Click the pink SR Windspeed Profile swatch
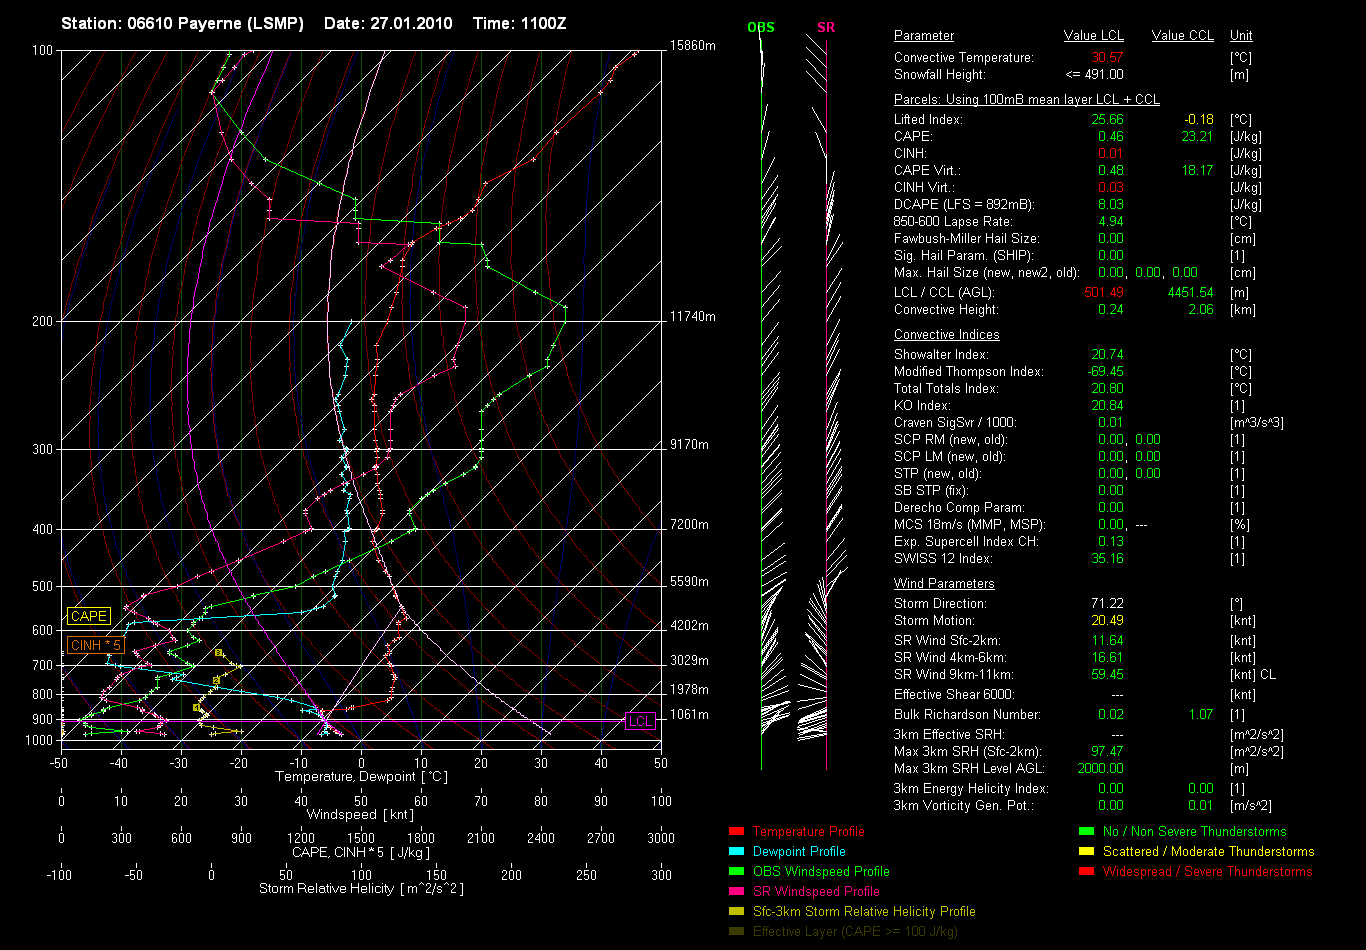 point(737,892)
